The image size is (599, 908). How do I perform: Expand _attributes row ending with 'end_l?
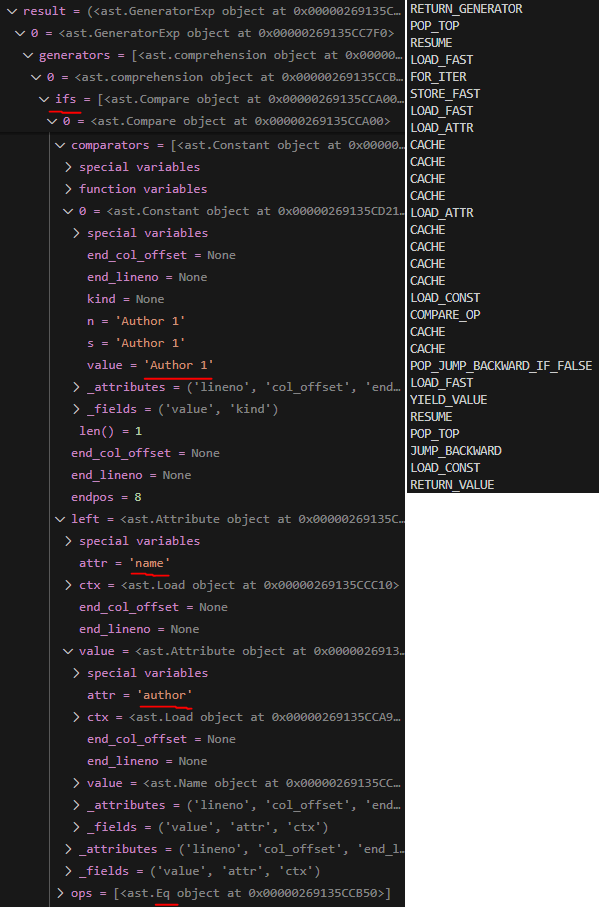[x=68, y=849]
